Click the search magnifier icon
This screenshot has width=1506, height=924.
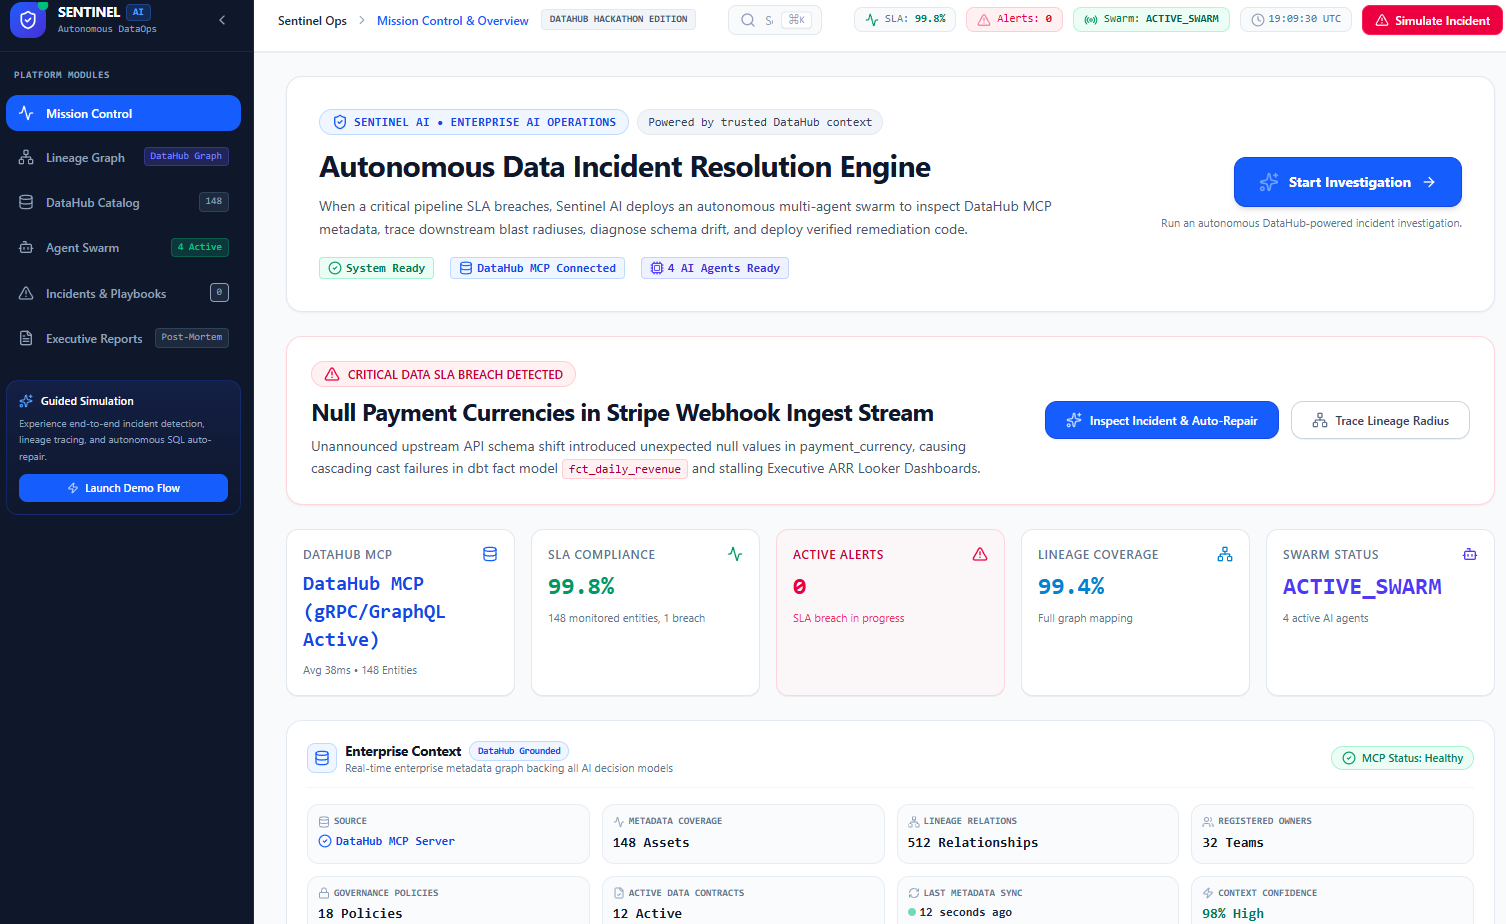coord(748,20)
